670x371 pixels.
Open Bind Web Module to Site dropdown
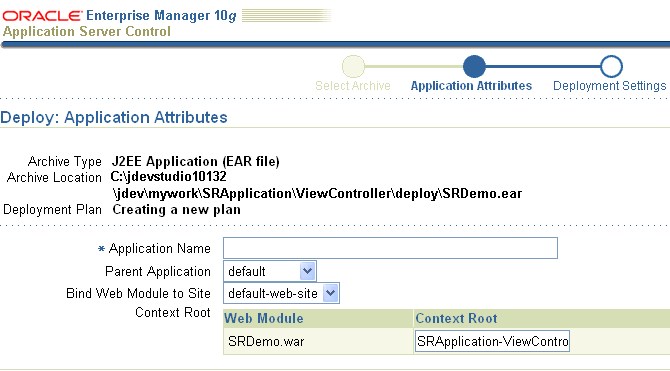coord(281,293)
